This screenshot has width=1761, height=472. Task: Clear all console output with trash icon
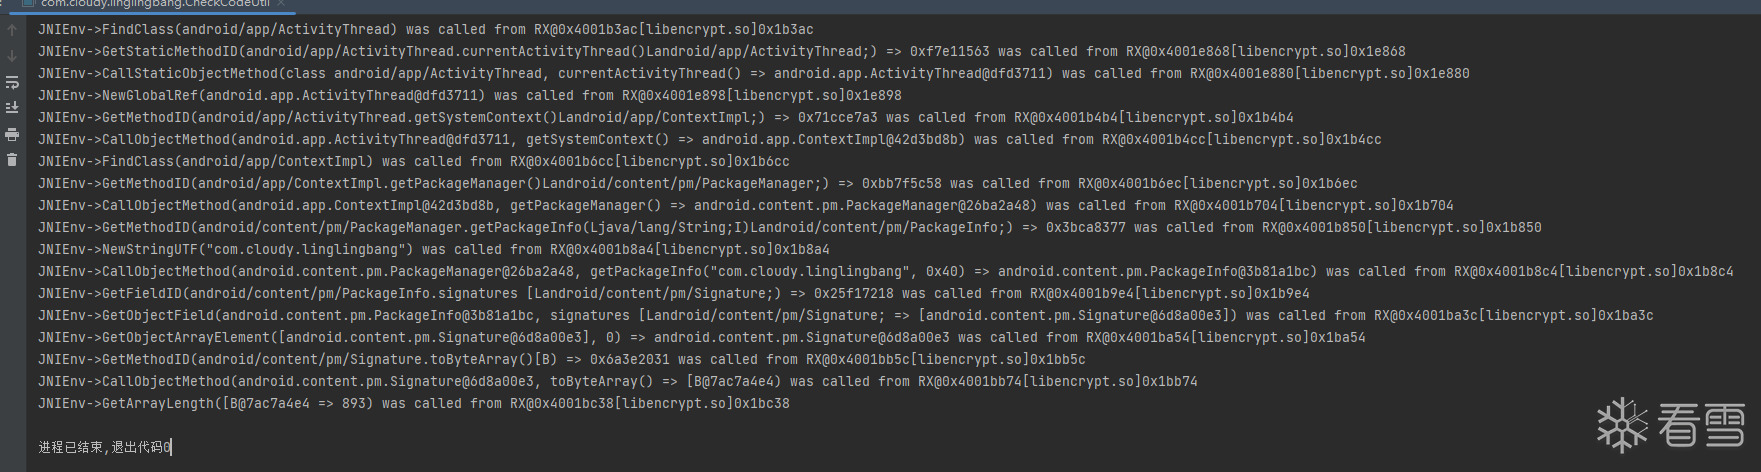(x=12, y=160)
